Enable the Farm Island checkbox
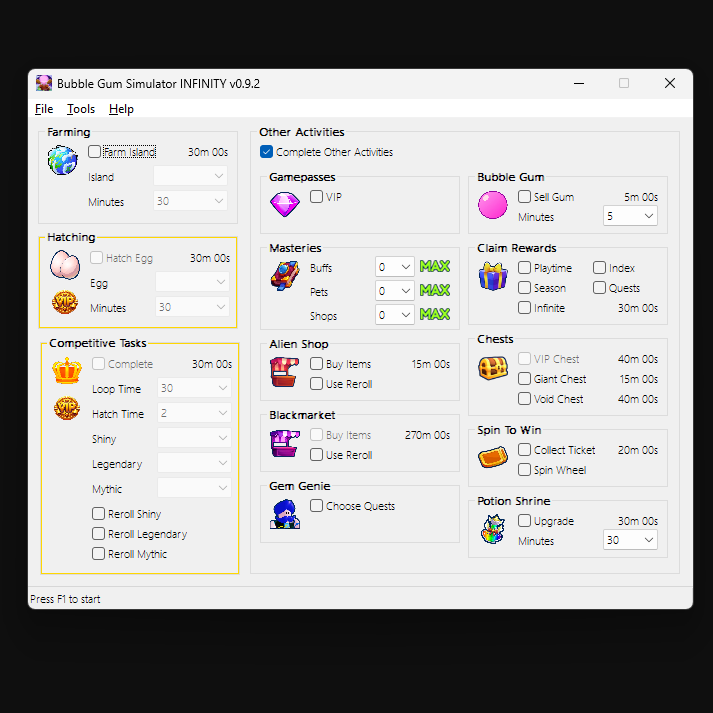This screenshot has width=713, height=713. (x=94, y=151)
